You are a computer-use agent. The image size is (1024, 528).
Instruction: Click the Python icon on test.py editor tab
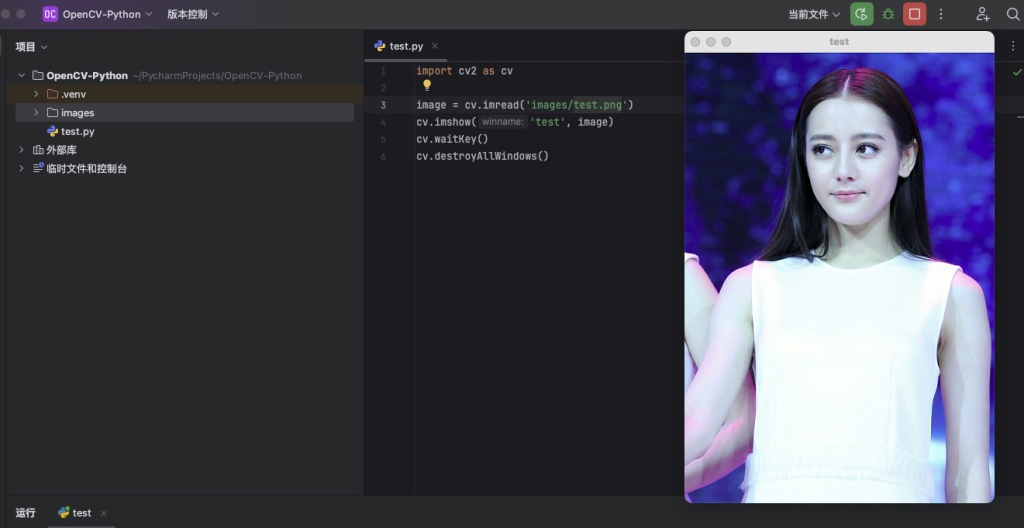(379, 46)
